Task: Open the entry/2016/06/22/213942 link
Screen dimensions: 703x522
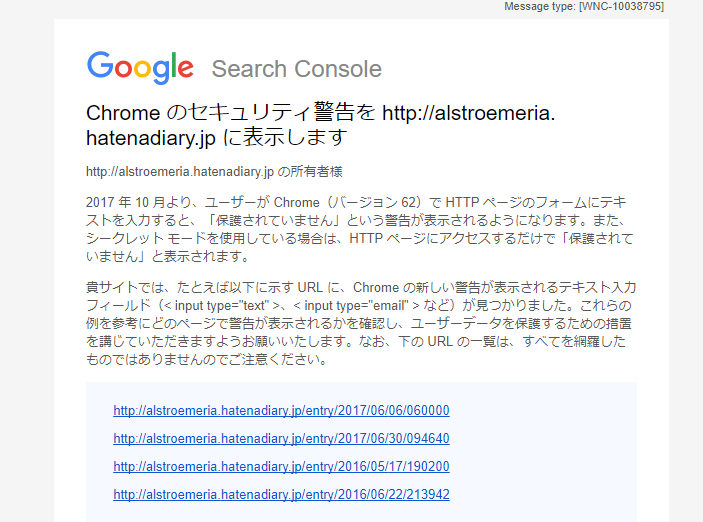Action: tap(281, 494)
